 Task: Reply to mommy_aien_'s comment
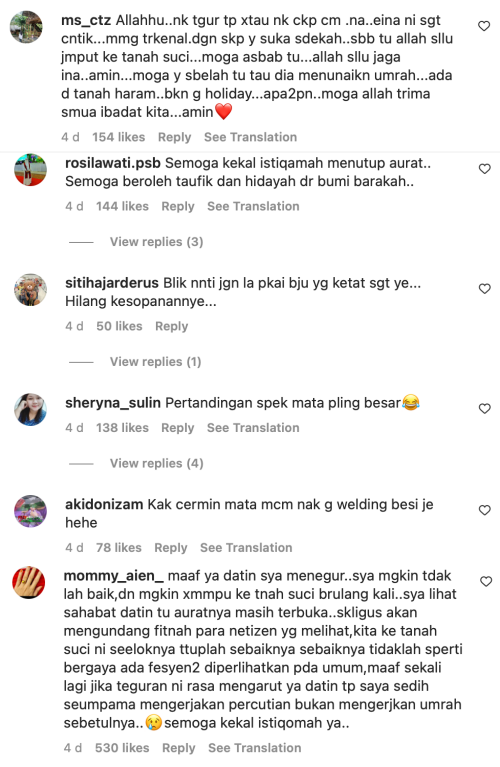pyautogui.click(x=179, y=748)
